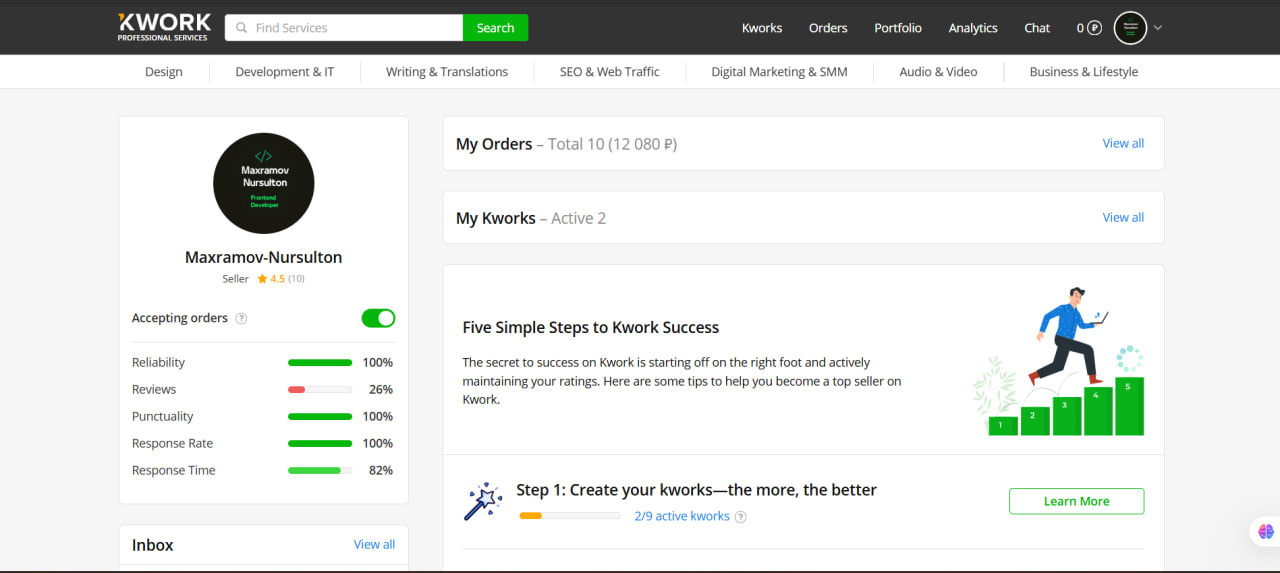The height and width of the screenshot is (573, 1280).
Task: Open Analytics from top navigation
Action: [973, 28]
